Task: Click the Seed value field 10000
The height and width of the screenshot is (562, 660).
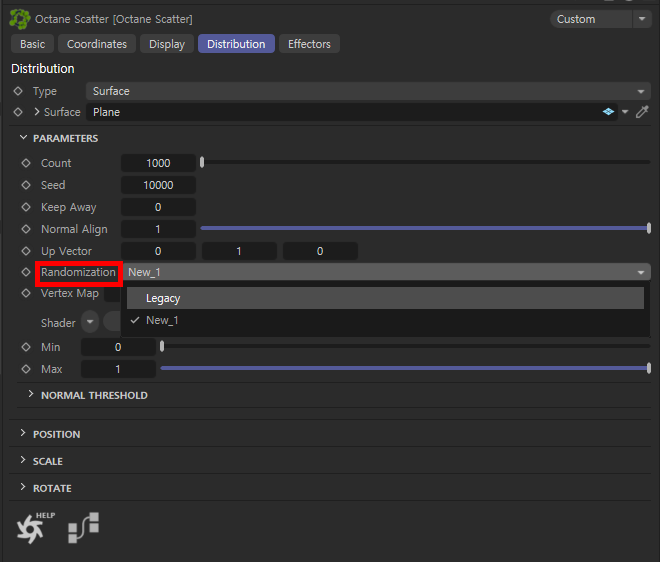Action: tap(158, 185)
